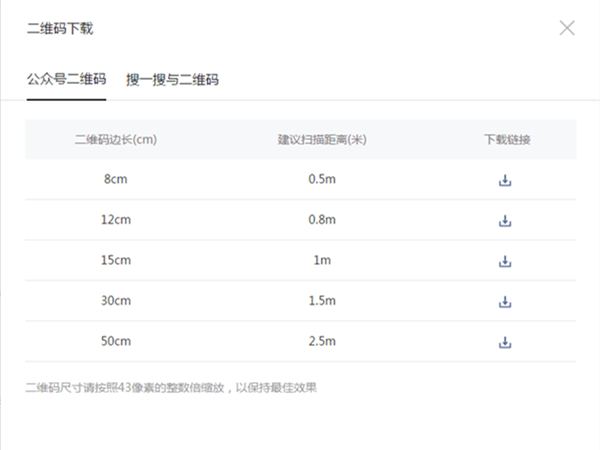Select the 8cm size cell
Viewport: 600px width, 450px height.
[x=115, y=180]
